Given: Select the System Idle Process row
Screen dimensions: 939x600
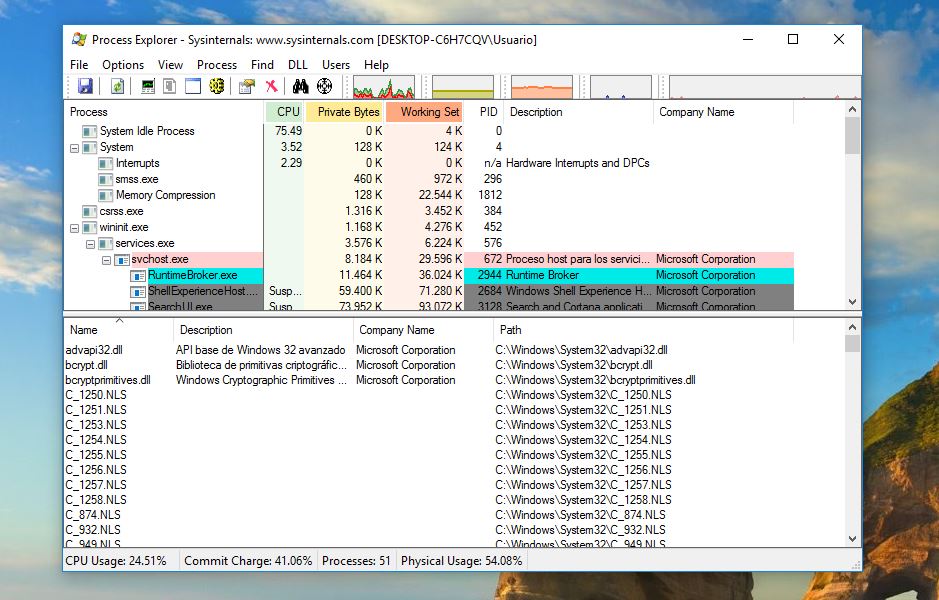Looking at the screenshot, I should pos(429,131).
